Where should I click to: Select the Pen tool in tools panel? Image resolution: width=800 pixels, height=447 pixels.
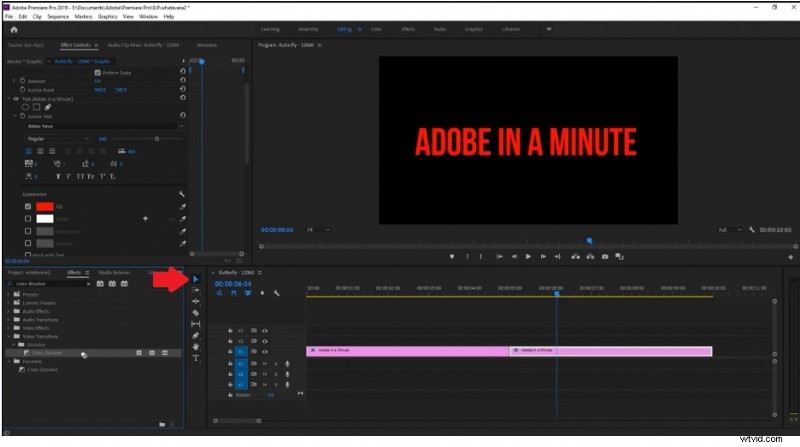point(195,336)
